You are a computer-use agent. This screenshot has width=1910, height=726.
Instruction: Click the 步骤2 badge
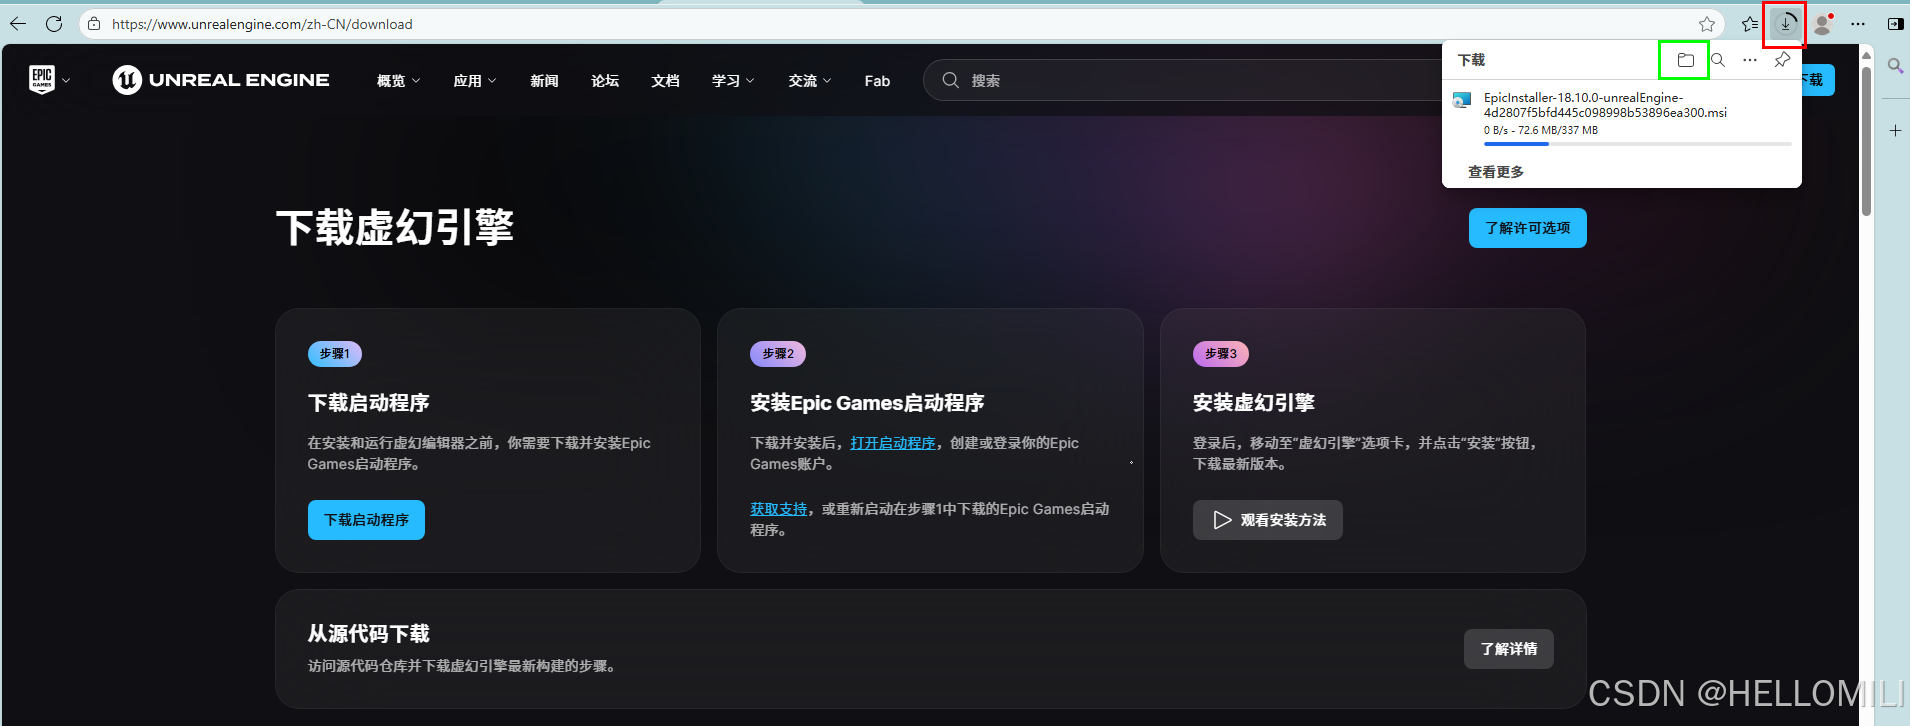click(778, 354)
